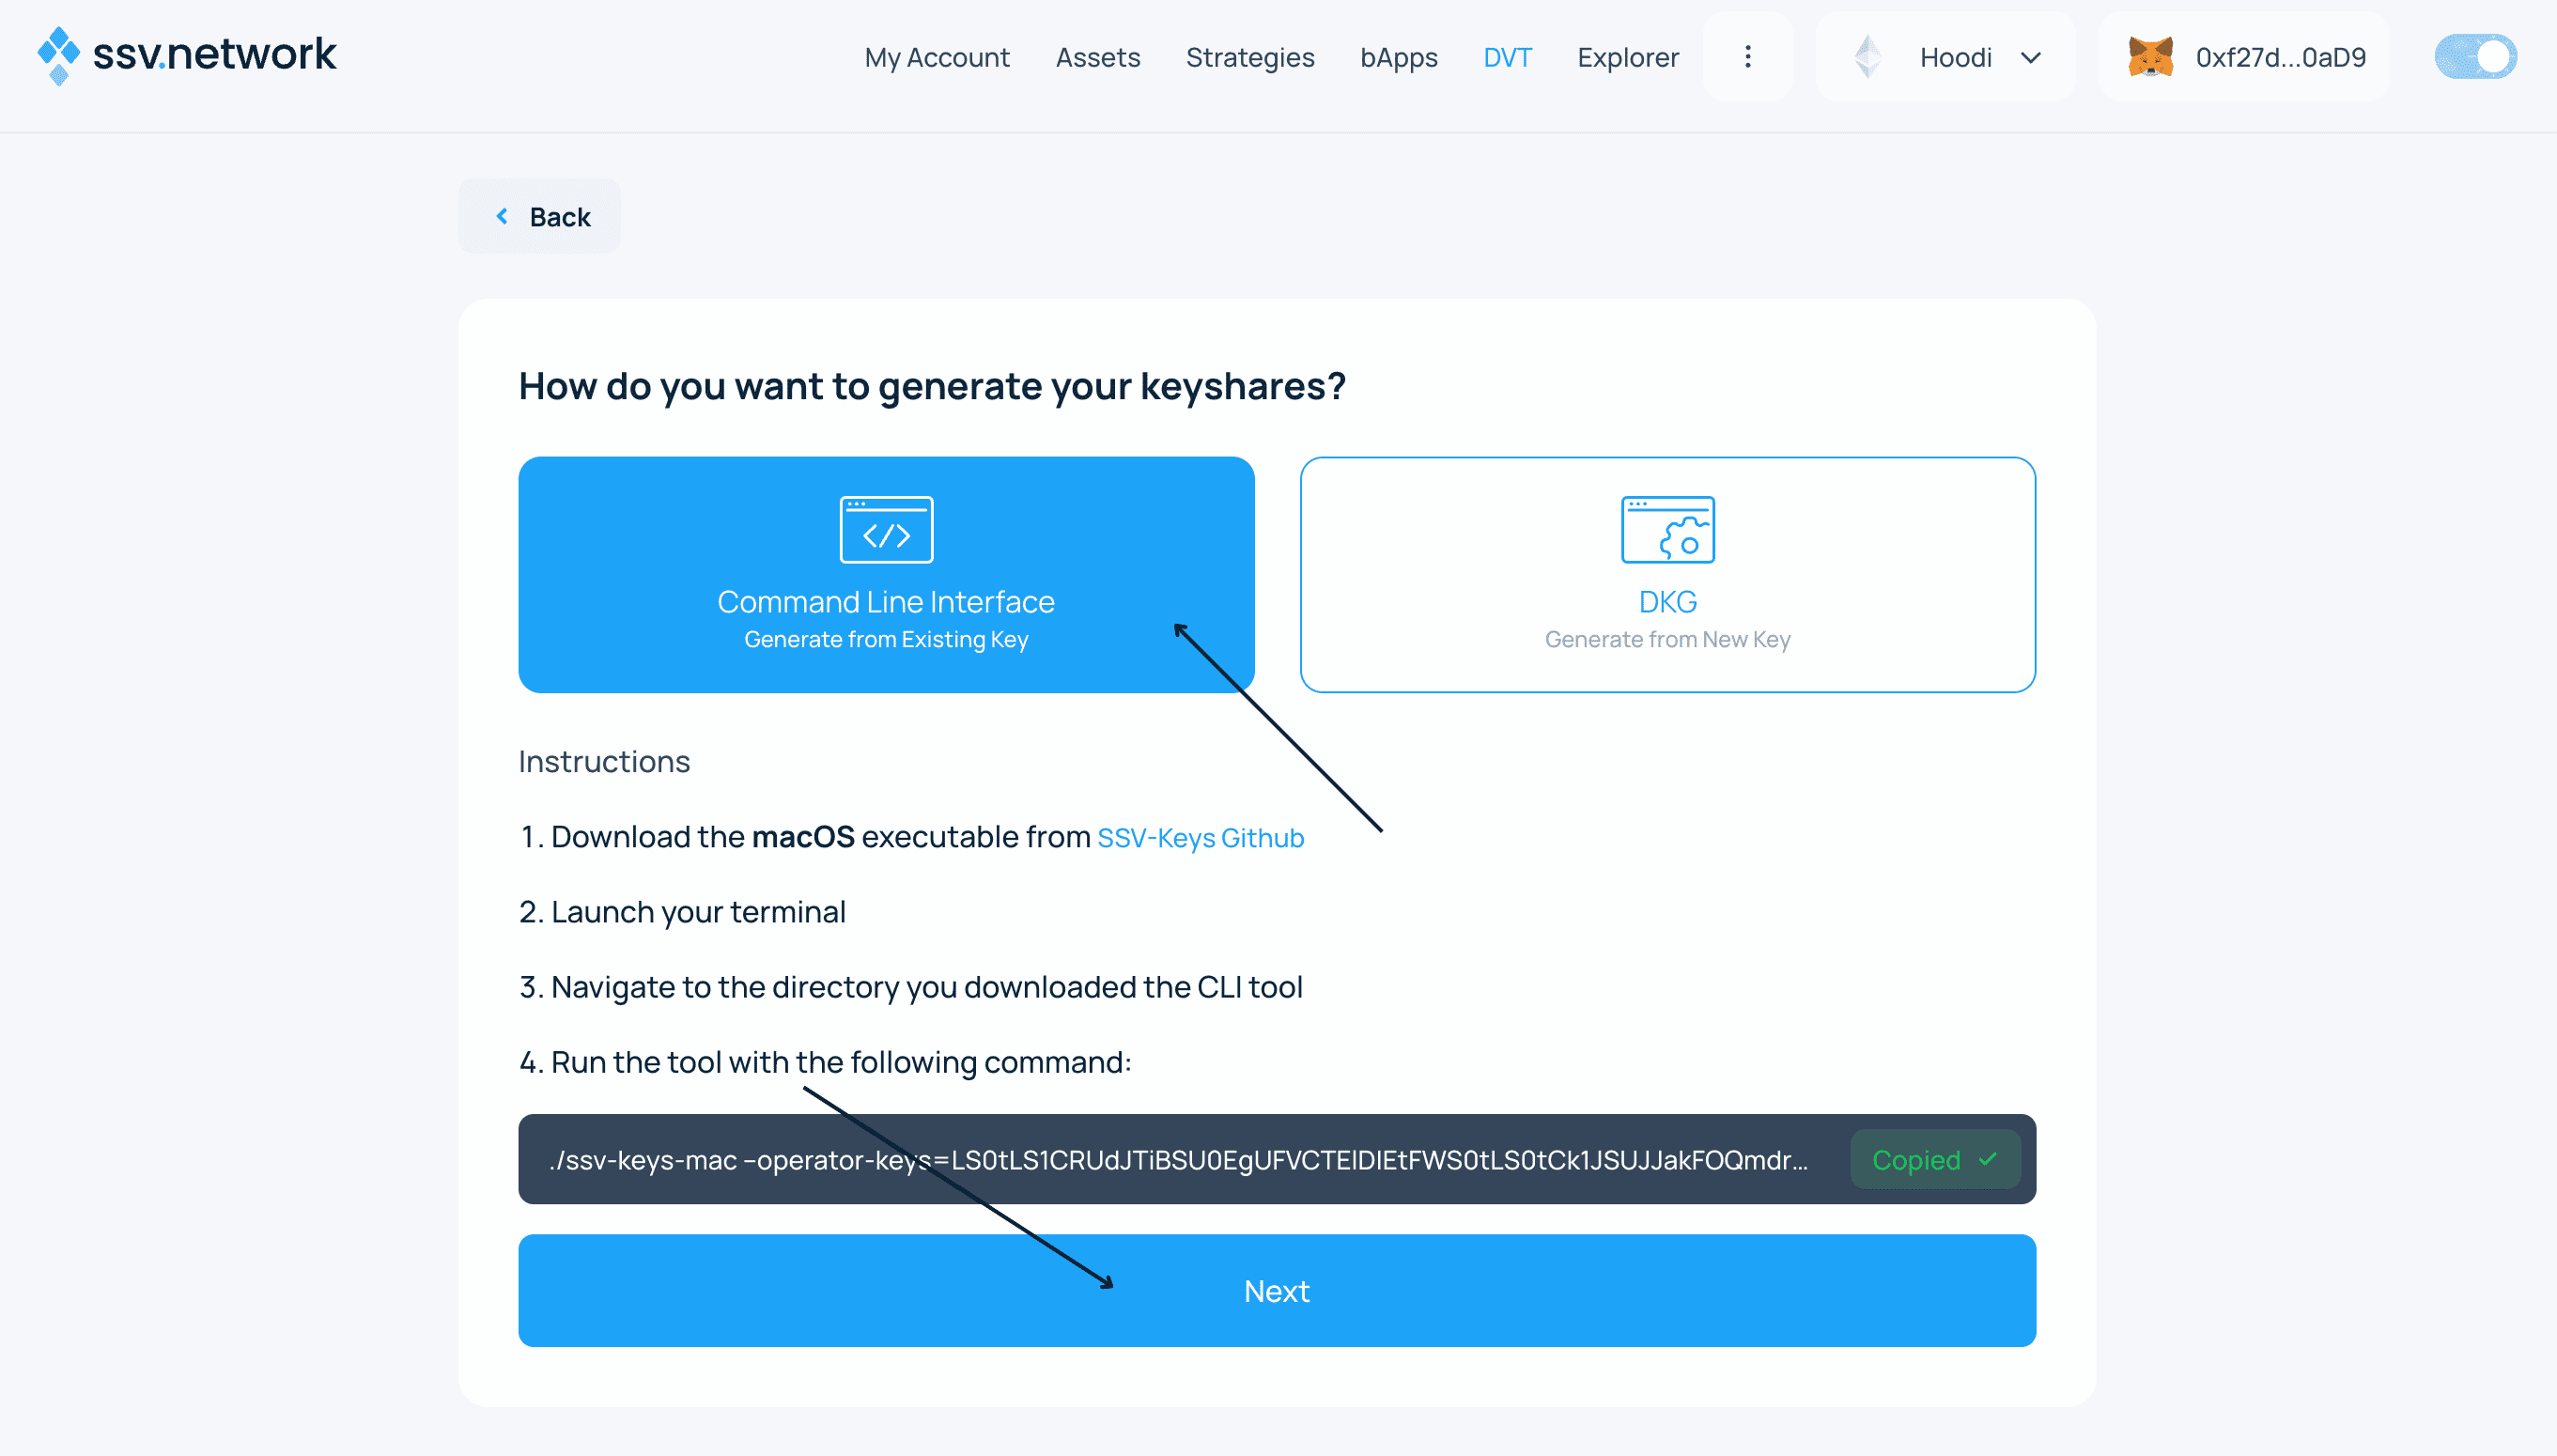The height and width of the screenshot is (1456, 2557).
Task: Click the ssv.network diamond logo icon
Action: 58,55
